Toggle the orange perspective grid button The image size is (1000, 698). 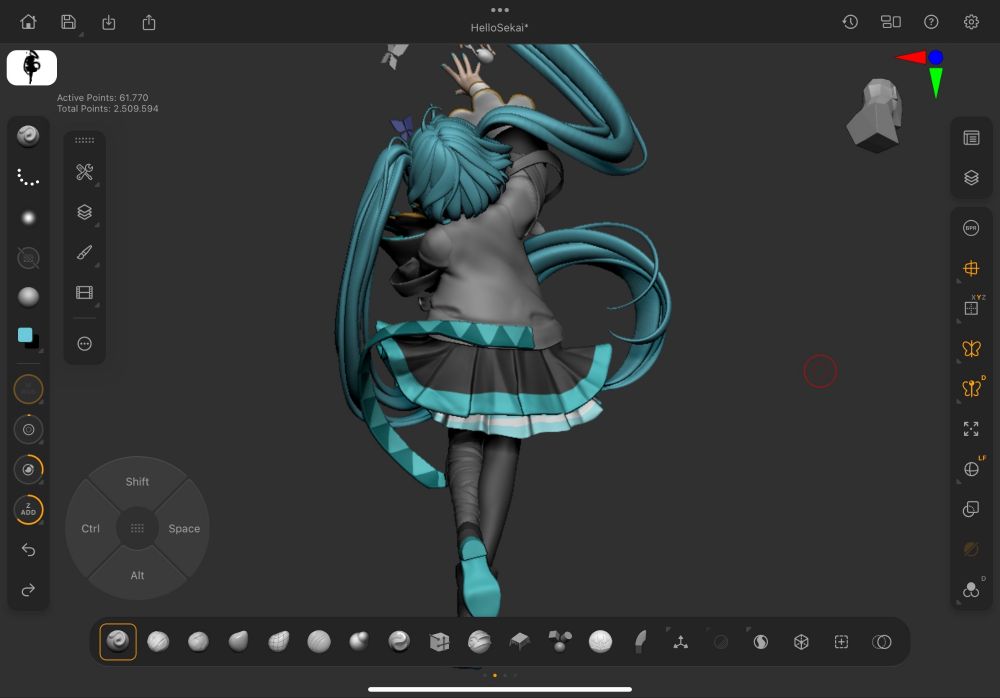coord(971,268)
